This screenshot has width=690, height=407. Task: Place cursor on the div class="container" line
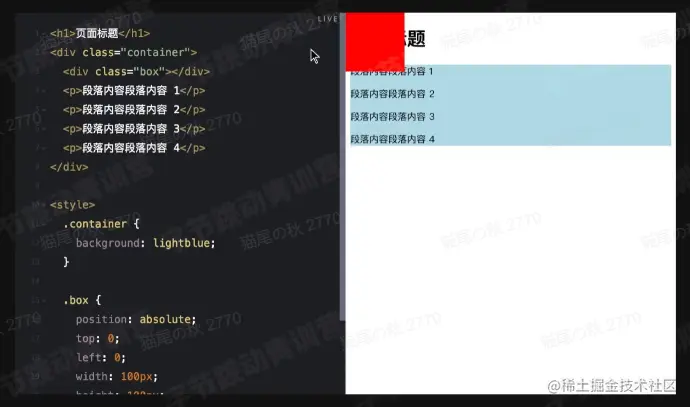click(x=124, y=52)
